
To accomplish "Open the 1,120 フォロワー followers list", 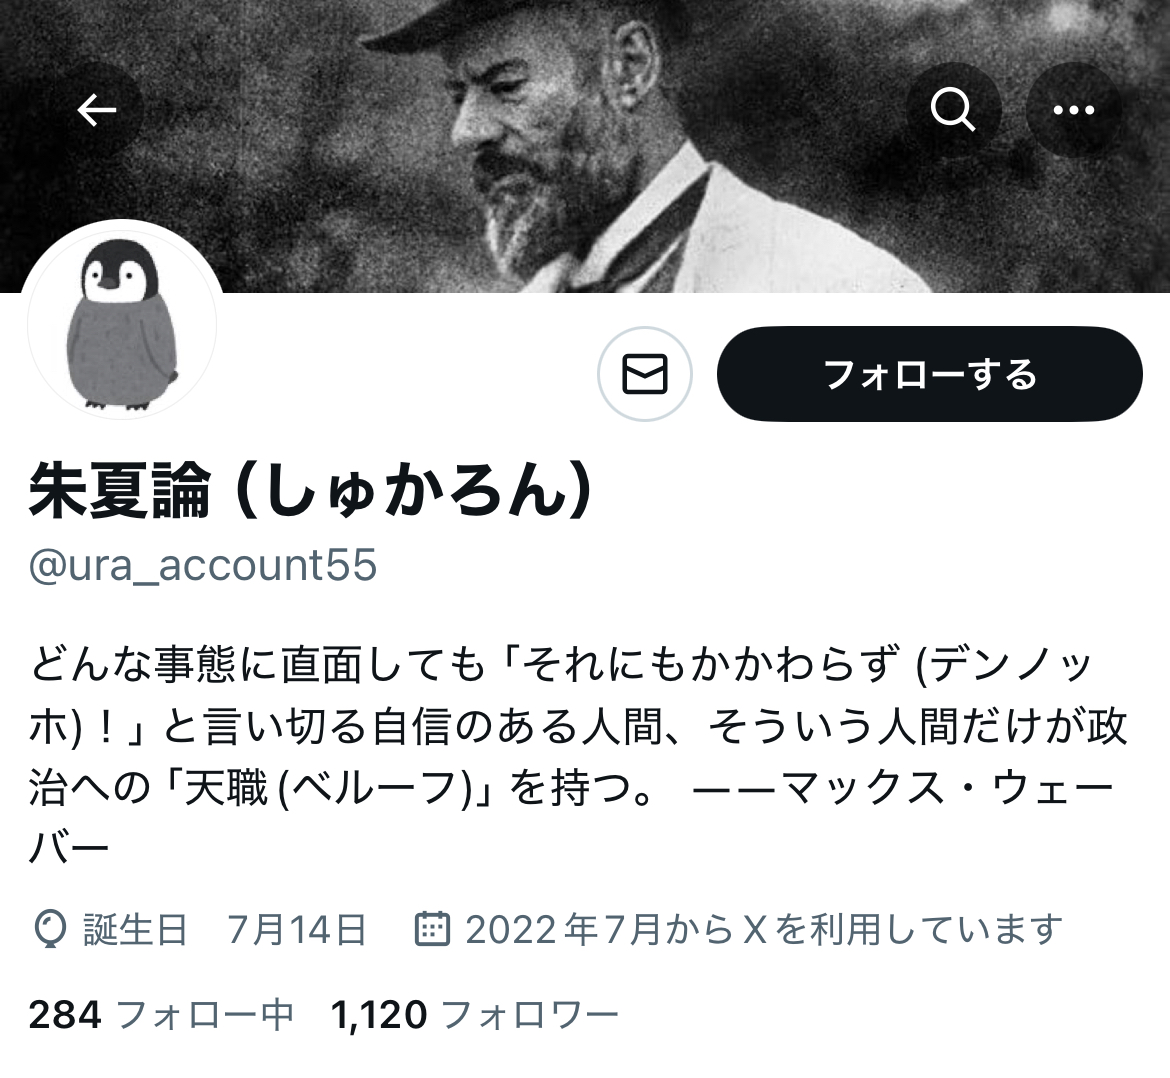I will coord(475,1015).
